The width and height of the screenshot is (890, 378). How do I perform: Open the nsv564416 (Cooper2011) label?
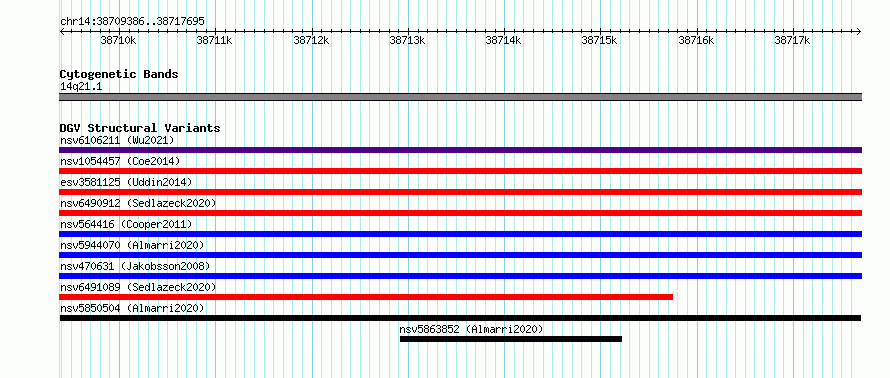(x=126, y=224)
